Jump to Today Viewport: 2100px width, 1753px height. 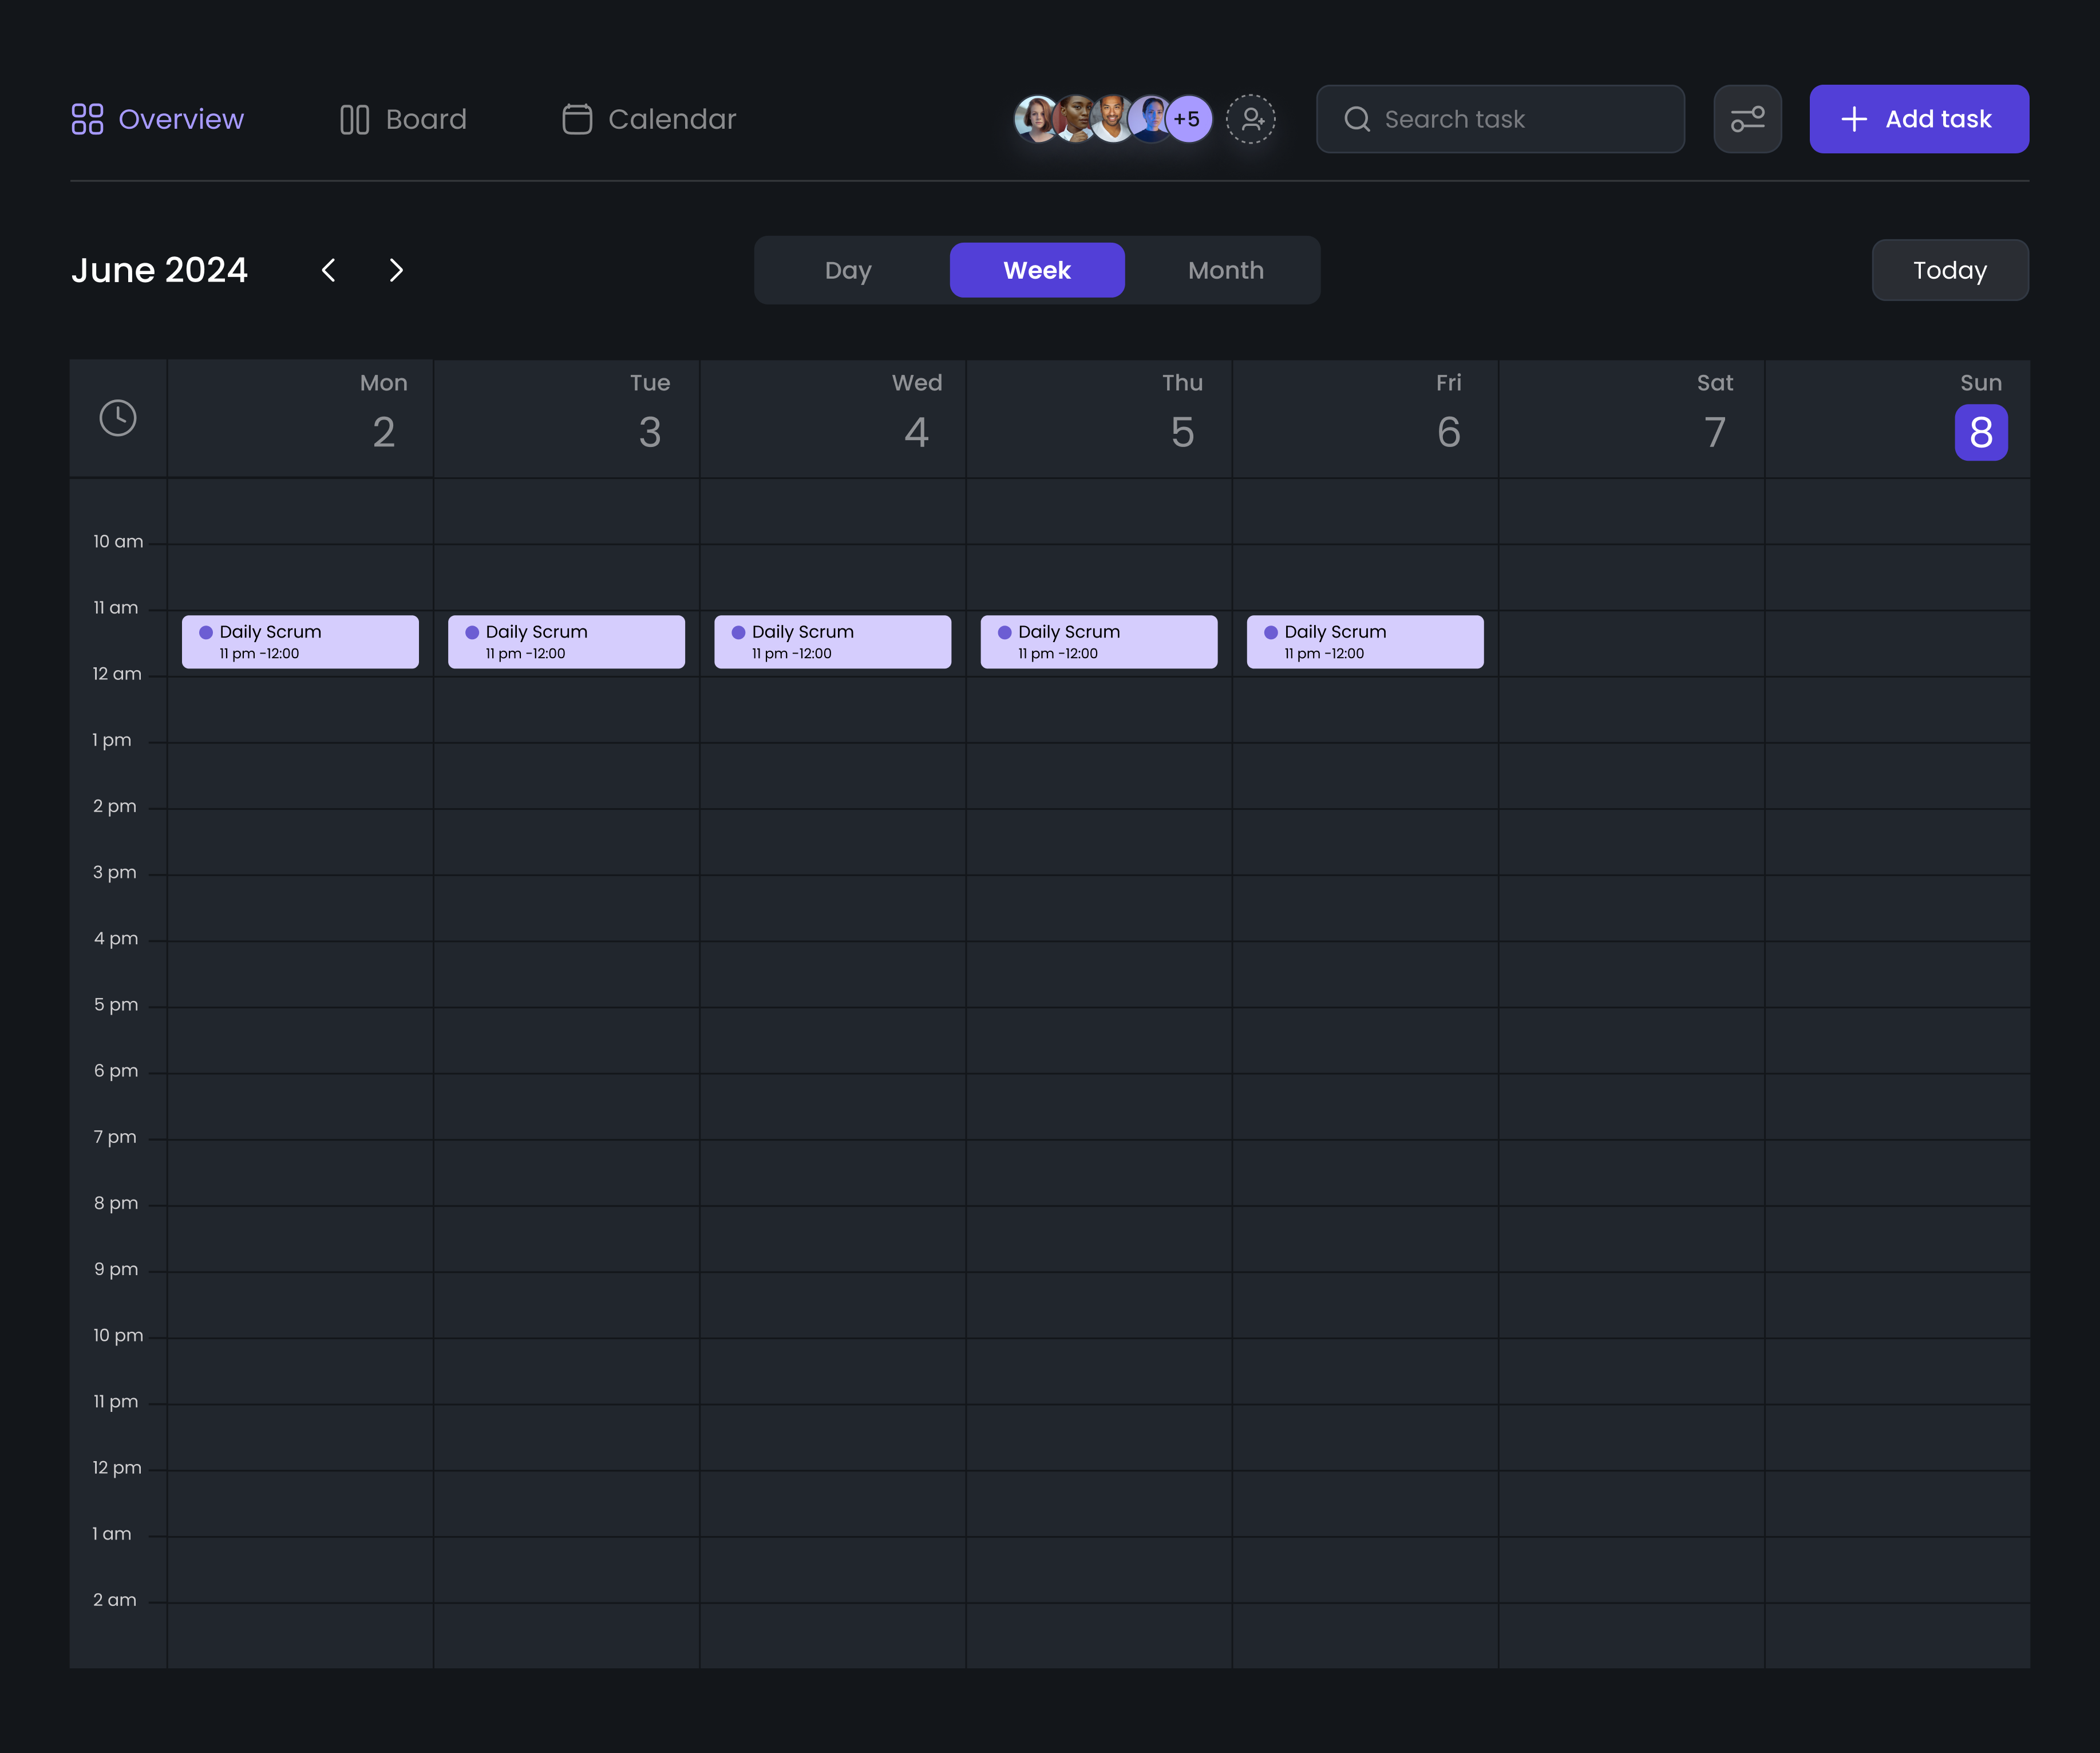coord(1949,270)
